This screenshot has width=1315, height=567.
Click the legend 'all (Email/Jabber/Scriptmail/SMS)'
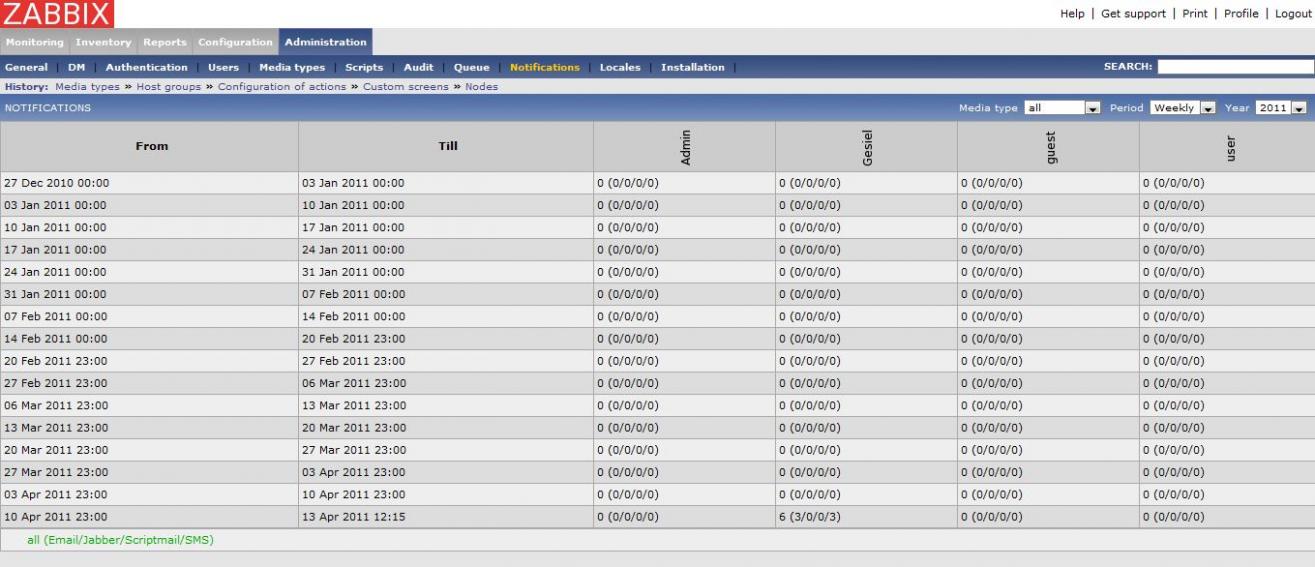tap(120, 540)
